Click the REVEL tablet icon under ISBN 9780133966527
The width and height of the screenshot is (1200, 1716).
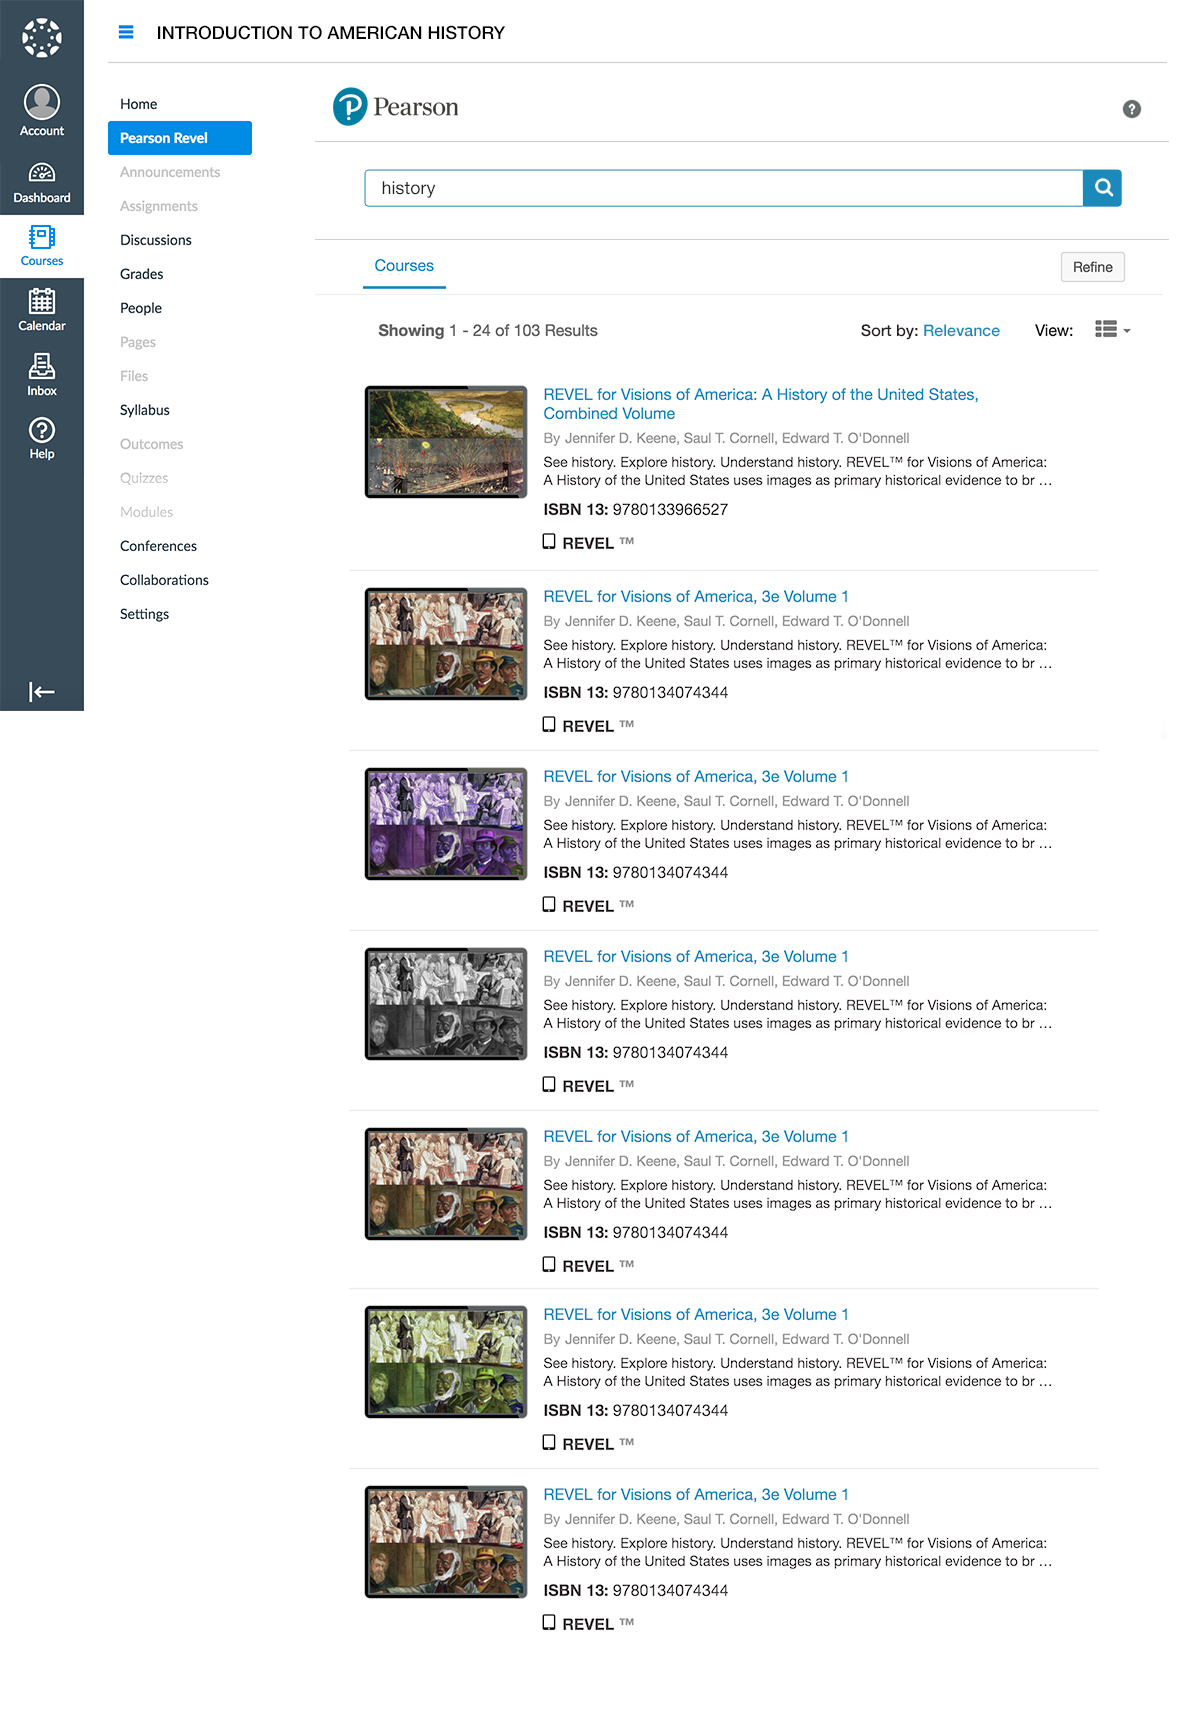pos(549,542)
